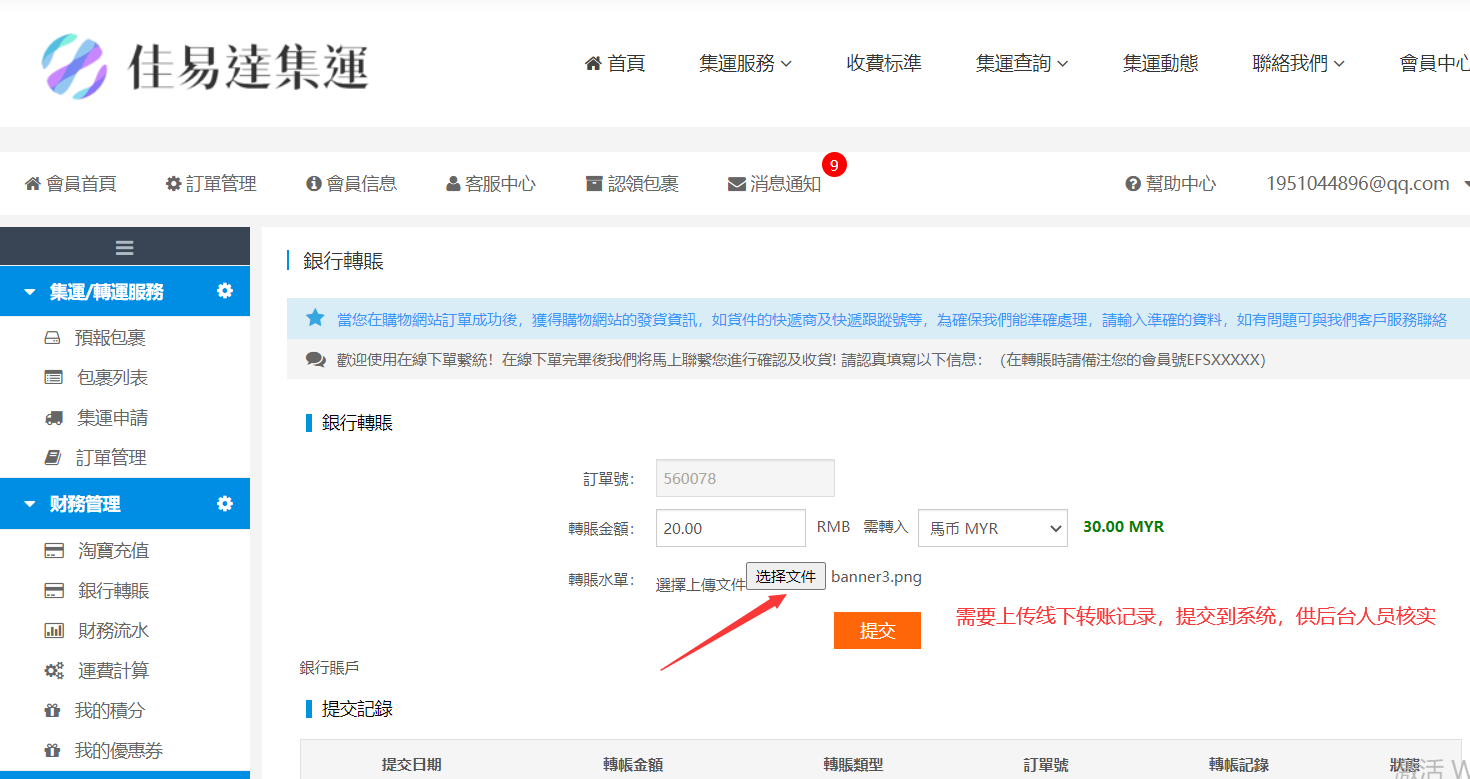This screenshot has height=779, width=1470.
Task: Click the home icon beside 會員首頁
Action: [x=33, y=184]
